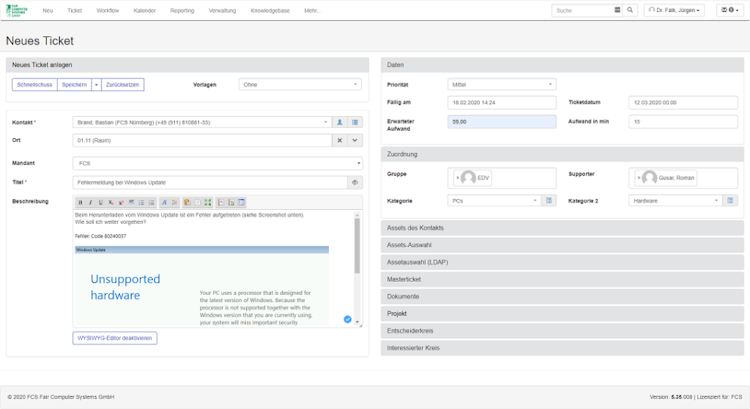Click the eye icon next to Titel field

(355, 182)
